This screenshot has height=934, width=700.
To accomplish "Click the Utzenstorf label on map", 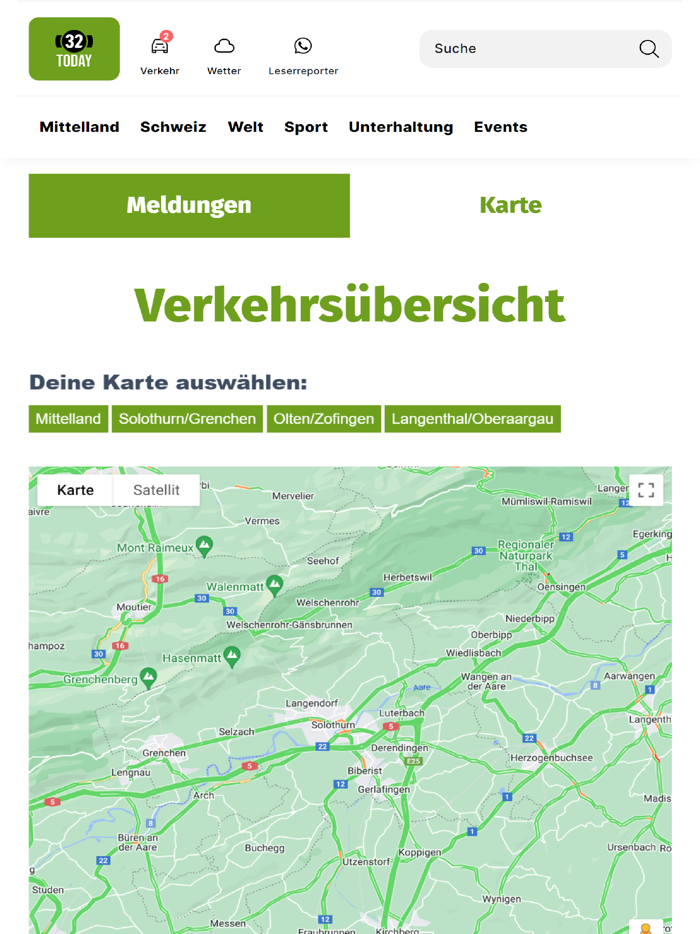I will pyautogui.click(x=366, y=862).
